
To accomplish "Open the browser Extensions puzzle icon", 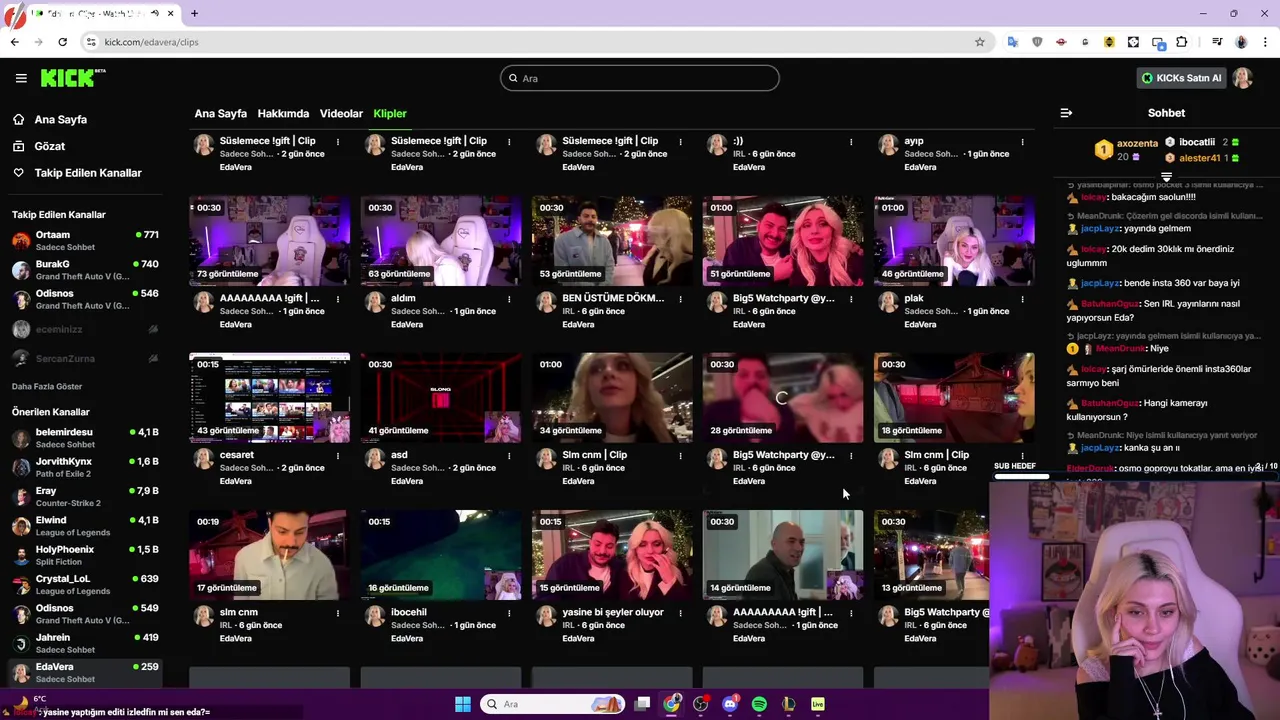I will (x=1182, y=42).
